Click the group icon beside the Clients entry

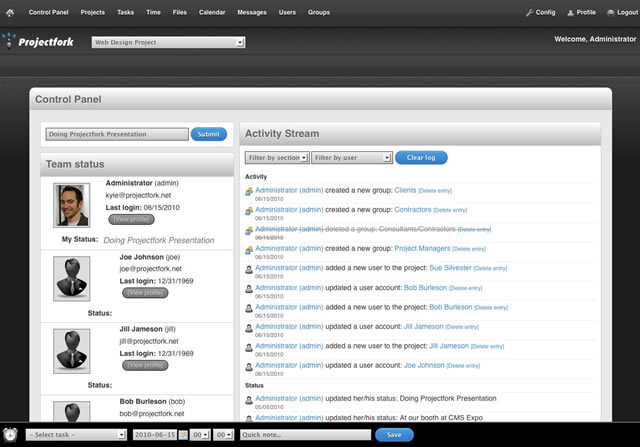tap(249, 190)
